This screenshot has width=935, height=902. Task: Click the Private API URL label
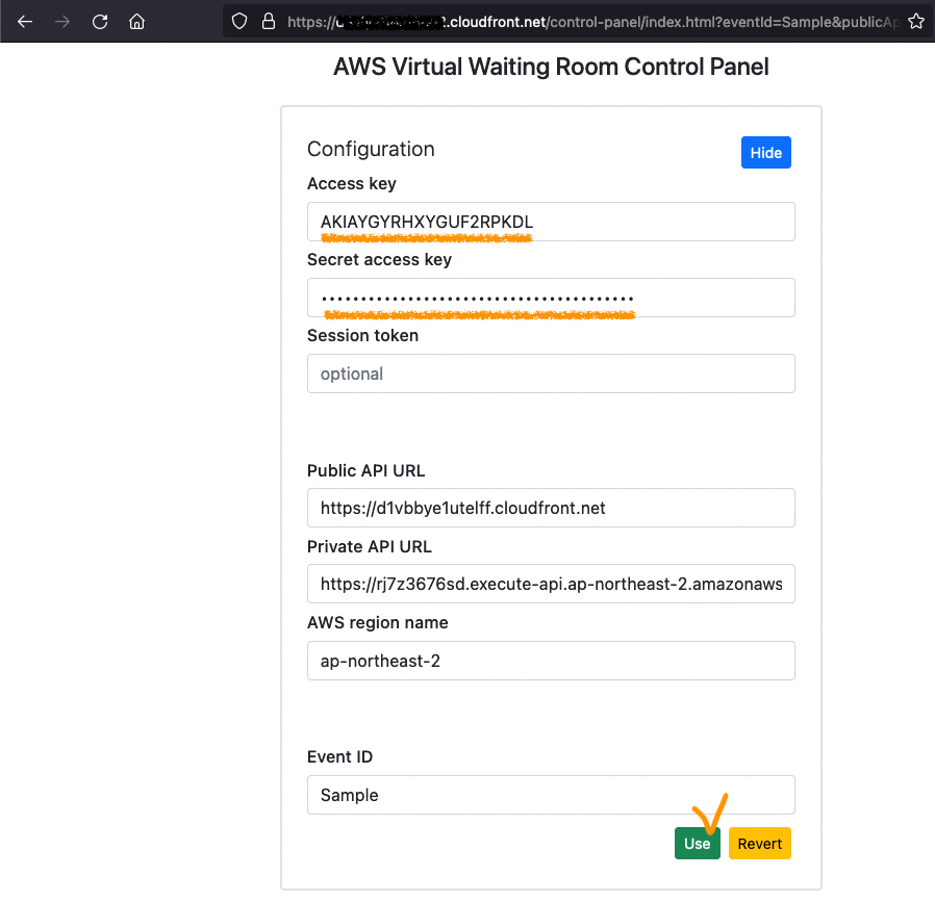coord(369,547)
